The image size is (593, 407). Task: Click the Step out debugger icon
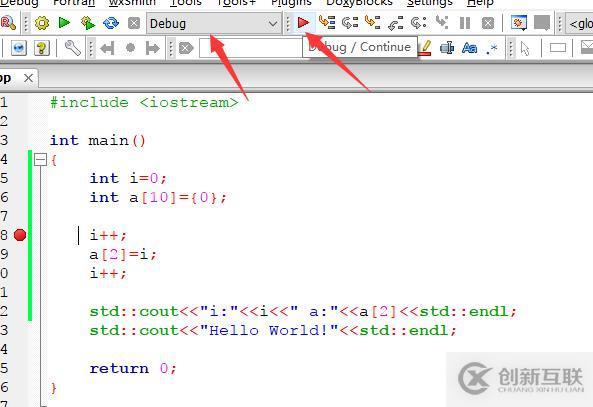pyautogui.click(x=396, y=23)
